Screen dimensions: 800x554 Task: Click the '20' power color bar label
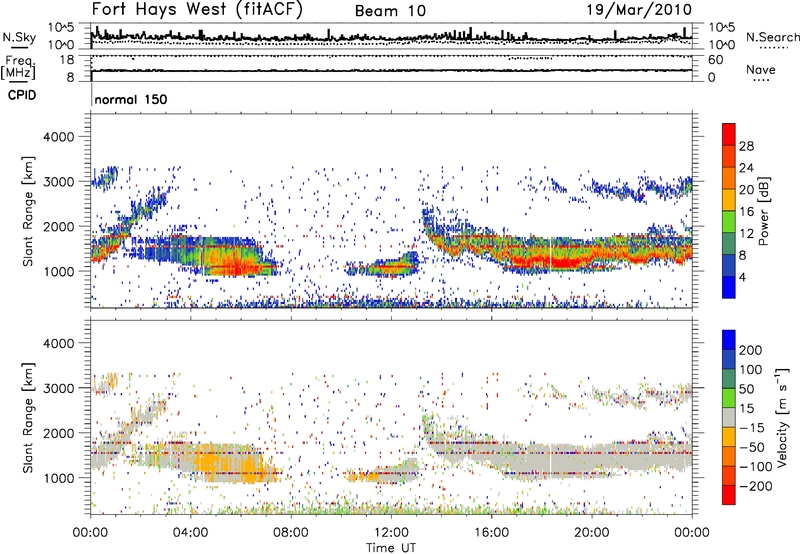pos(746,190)
